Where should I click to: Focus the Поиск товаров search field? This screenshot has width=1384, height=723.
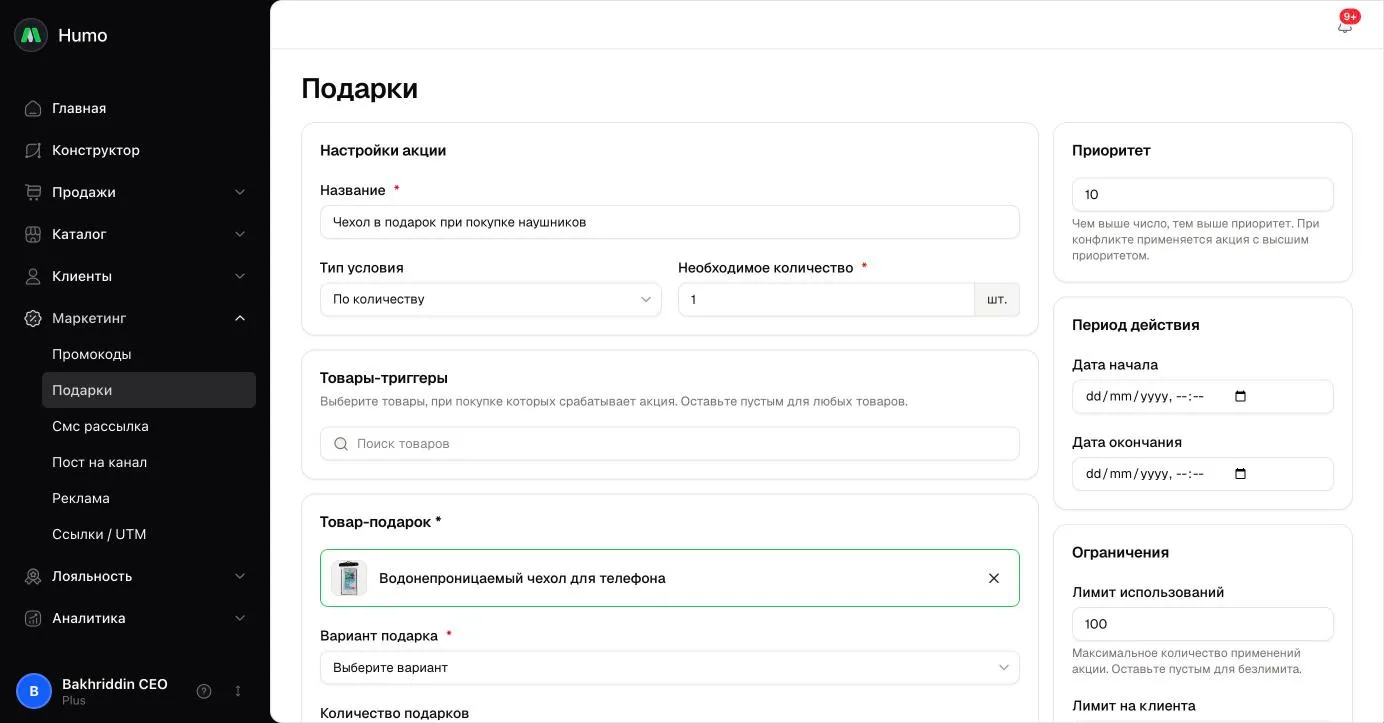coord(670,444)
